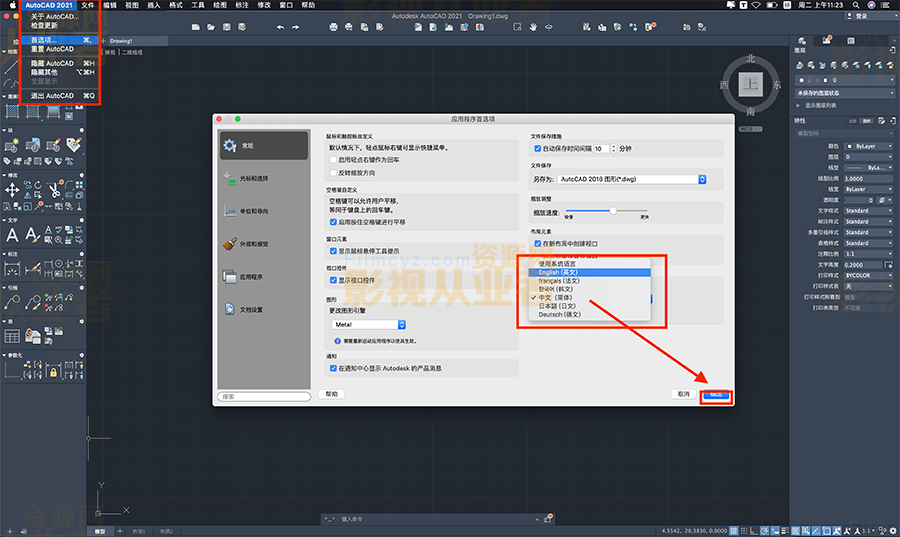Screen dimensions: 900x537
Task: Choose 日本語 (日文) from language list
Action: tap(589, 306)
